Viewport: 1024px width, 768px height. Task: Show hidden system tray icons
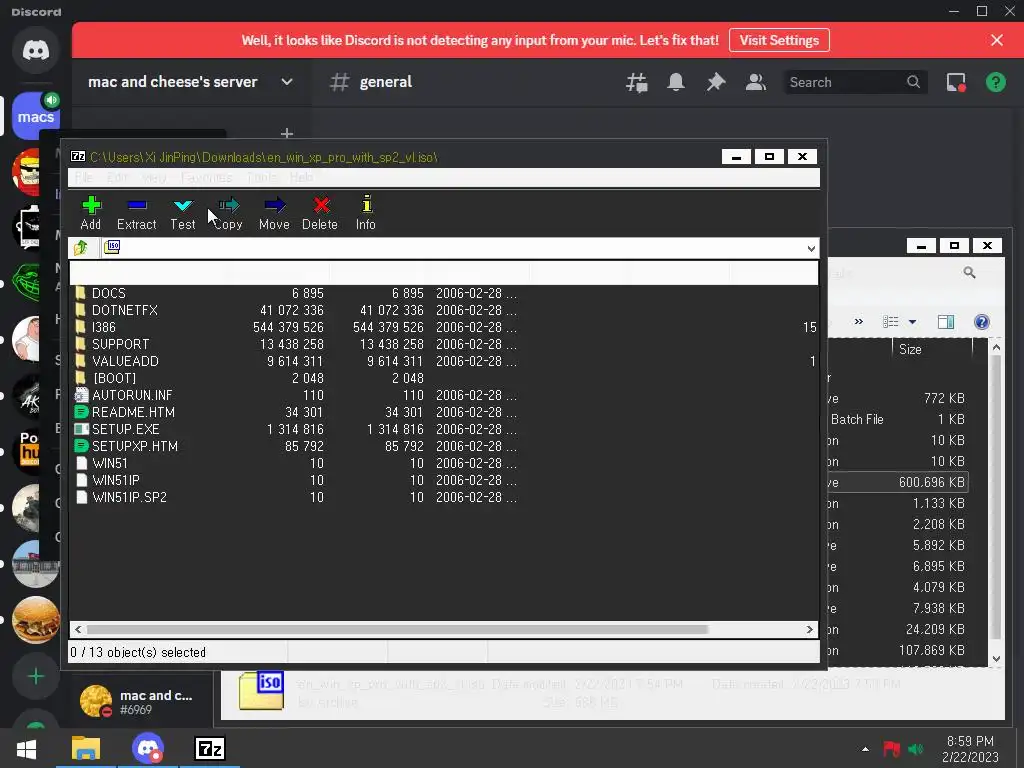point(865,749)
